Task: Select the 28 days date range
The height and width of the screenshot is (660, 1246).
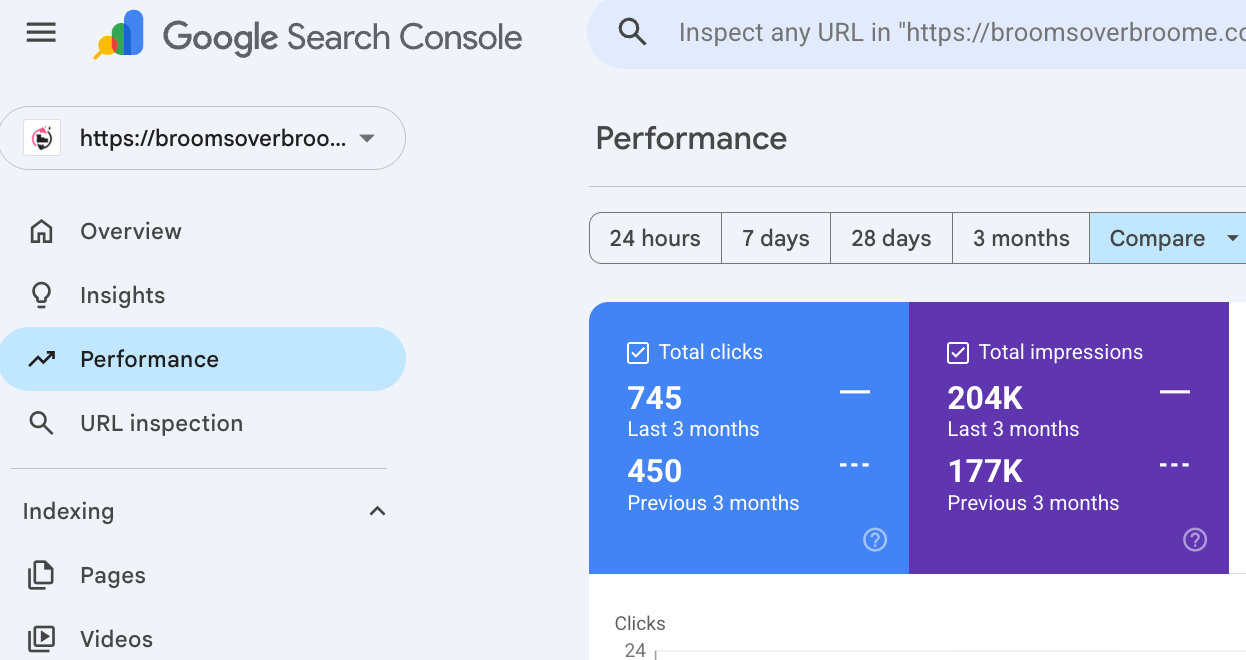Action: click(x=891, y=238)
